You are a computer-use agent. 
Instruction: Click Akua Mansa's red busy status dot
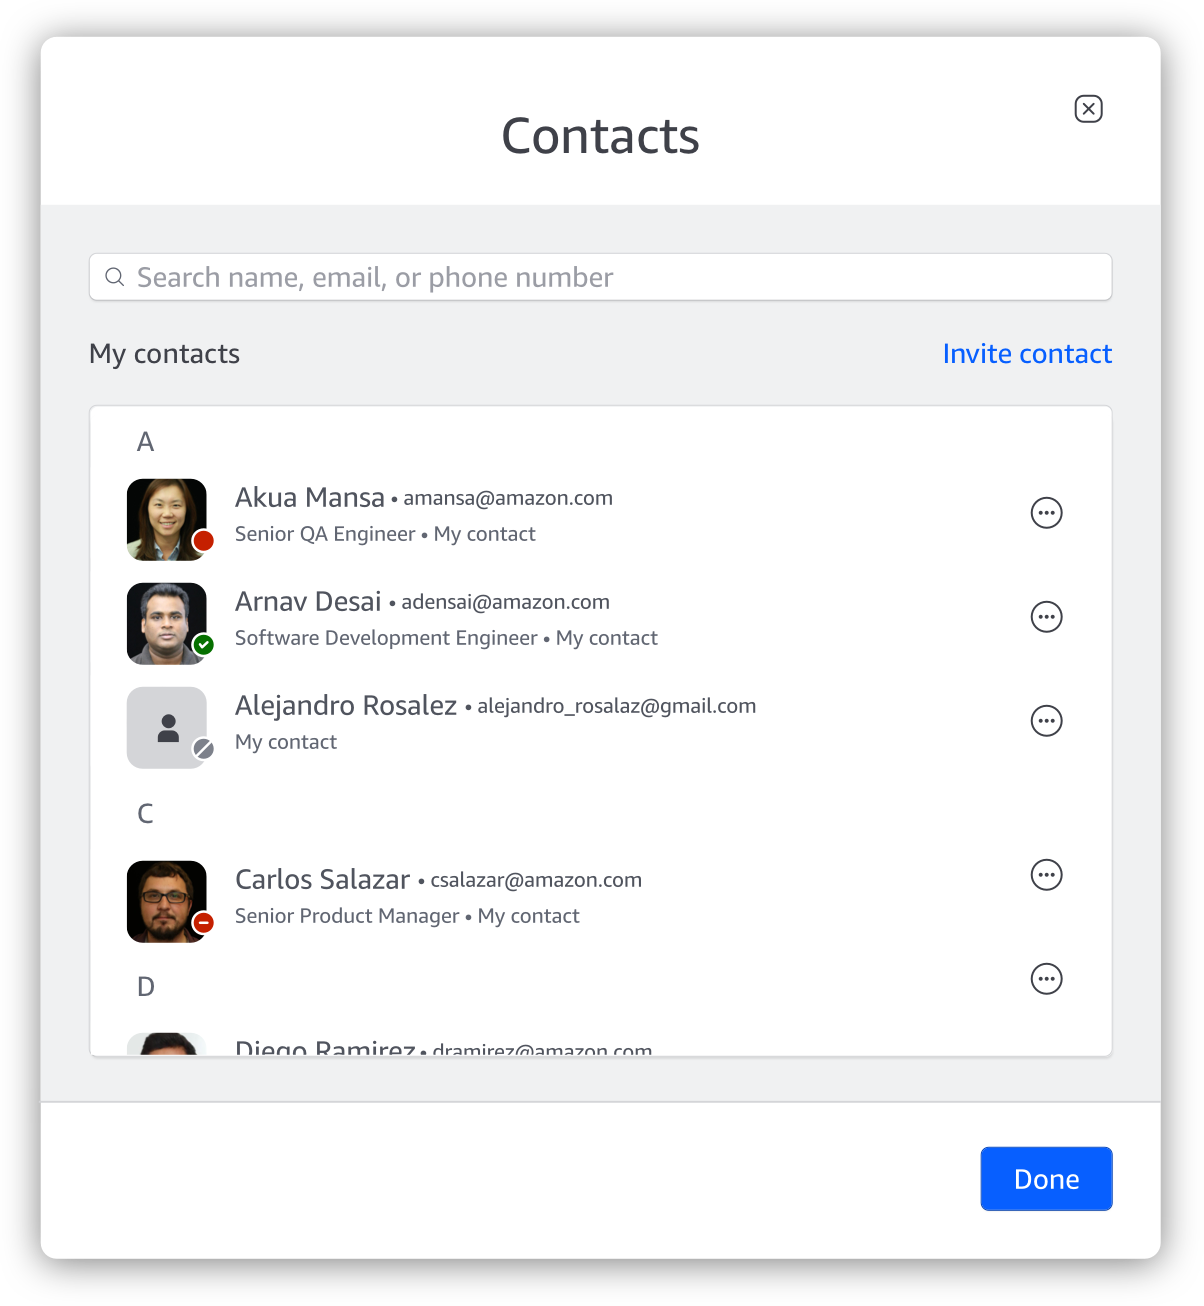(x=203, y=541)
